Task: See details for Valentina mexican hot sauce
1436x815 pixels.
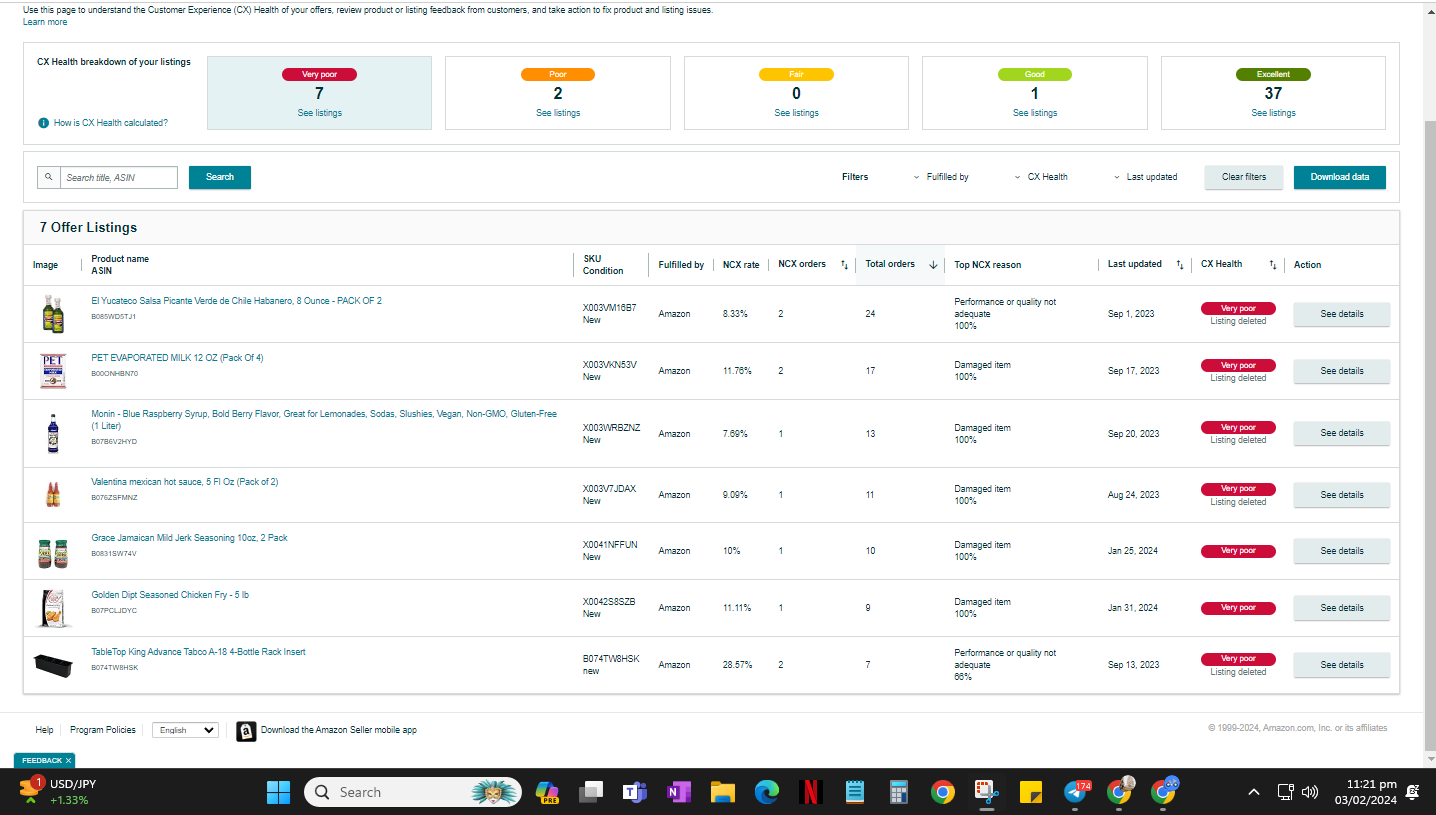Action: point(1342,495)
